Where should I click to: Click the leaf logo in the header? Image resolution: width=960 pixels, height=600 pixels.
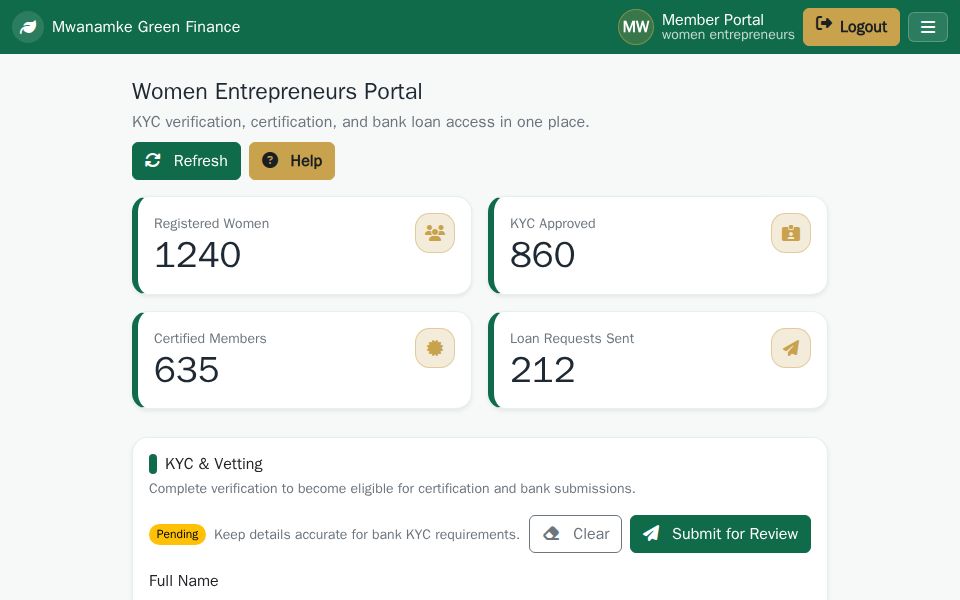(x=28, y=27)
